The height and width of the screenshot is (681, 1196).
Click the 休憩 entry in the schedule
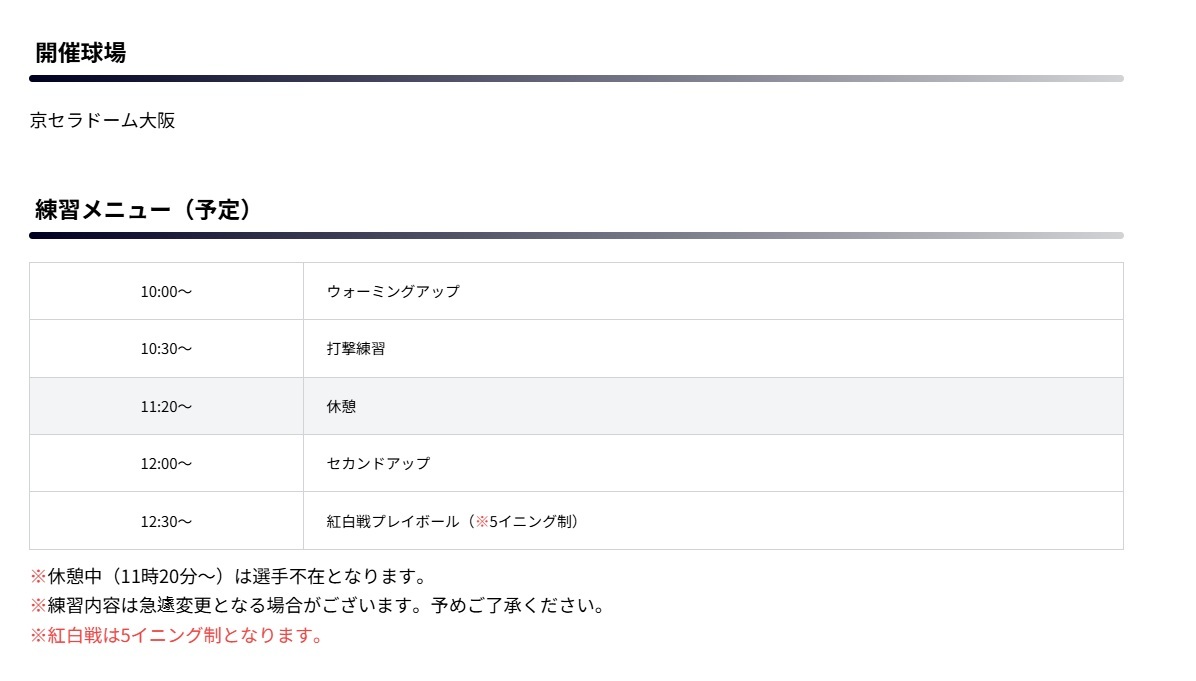pos(341,407)
